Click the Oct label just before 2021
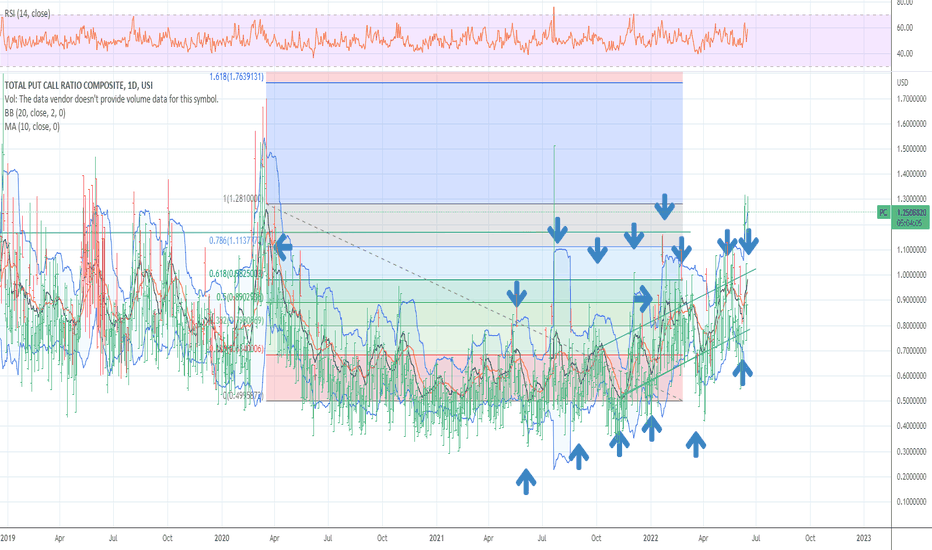932x550 pixels. (382, 538)
